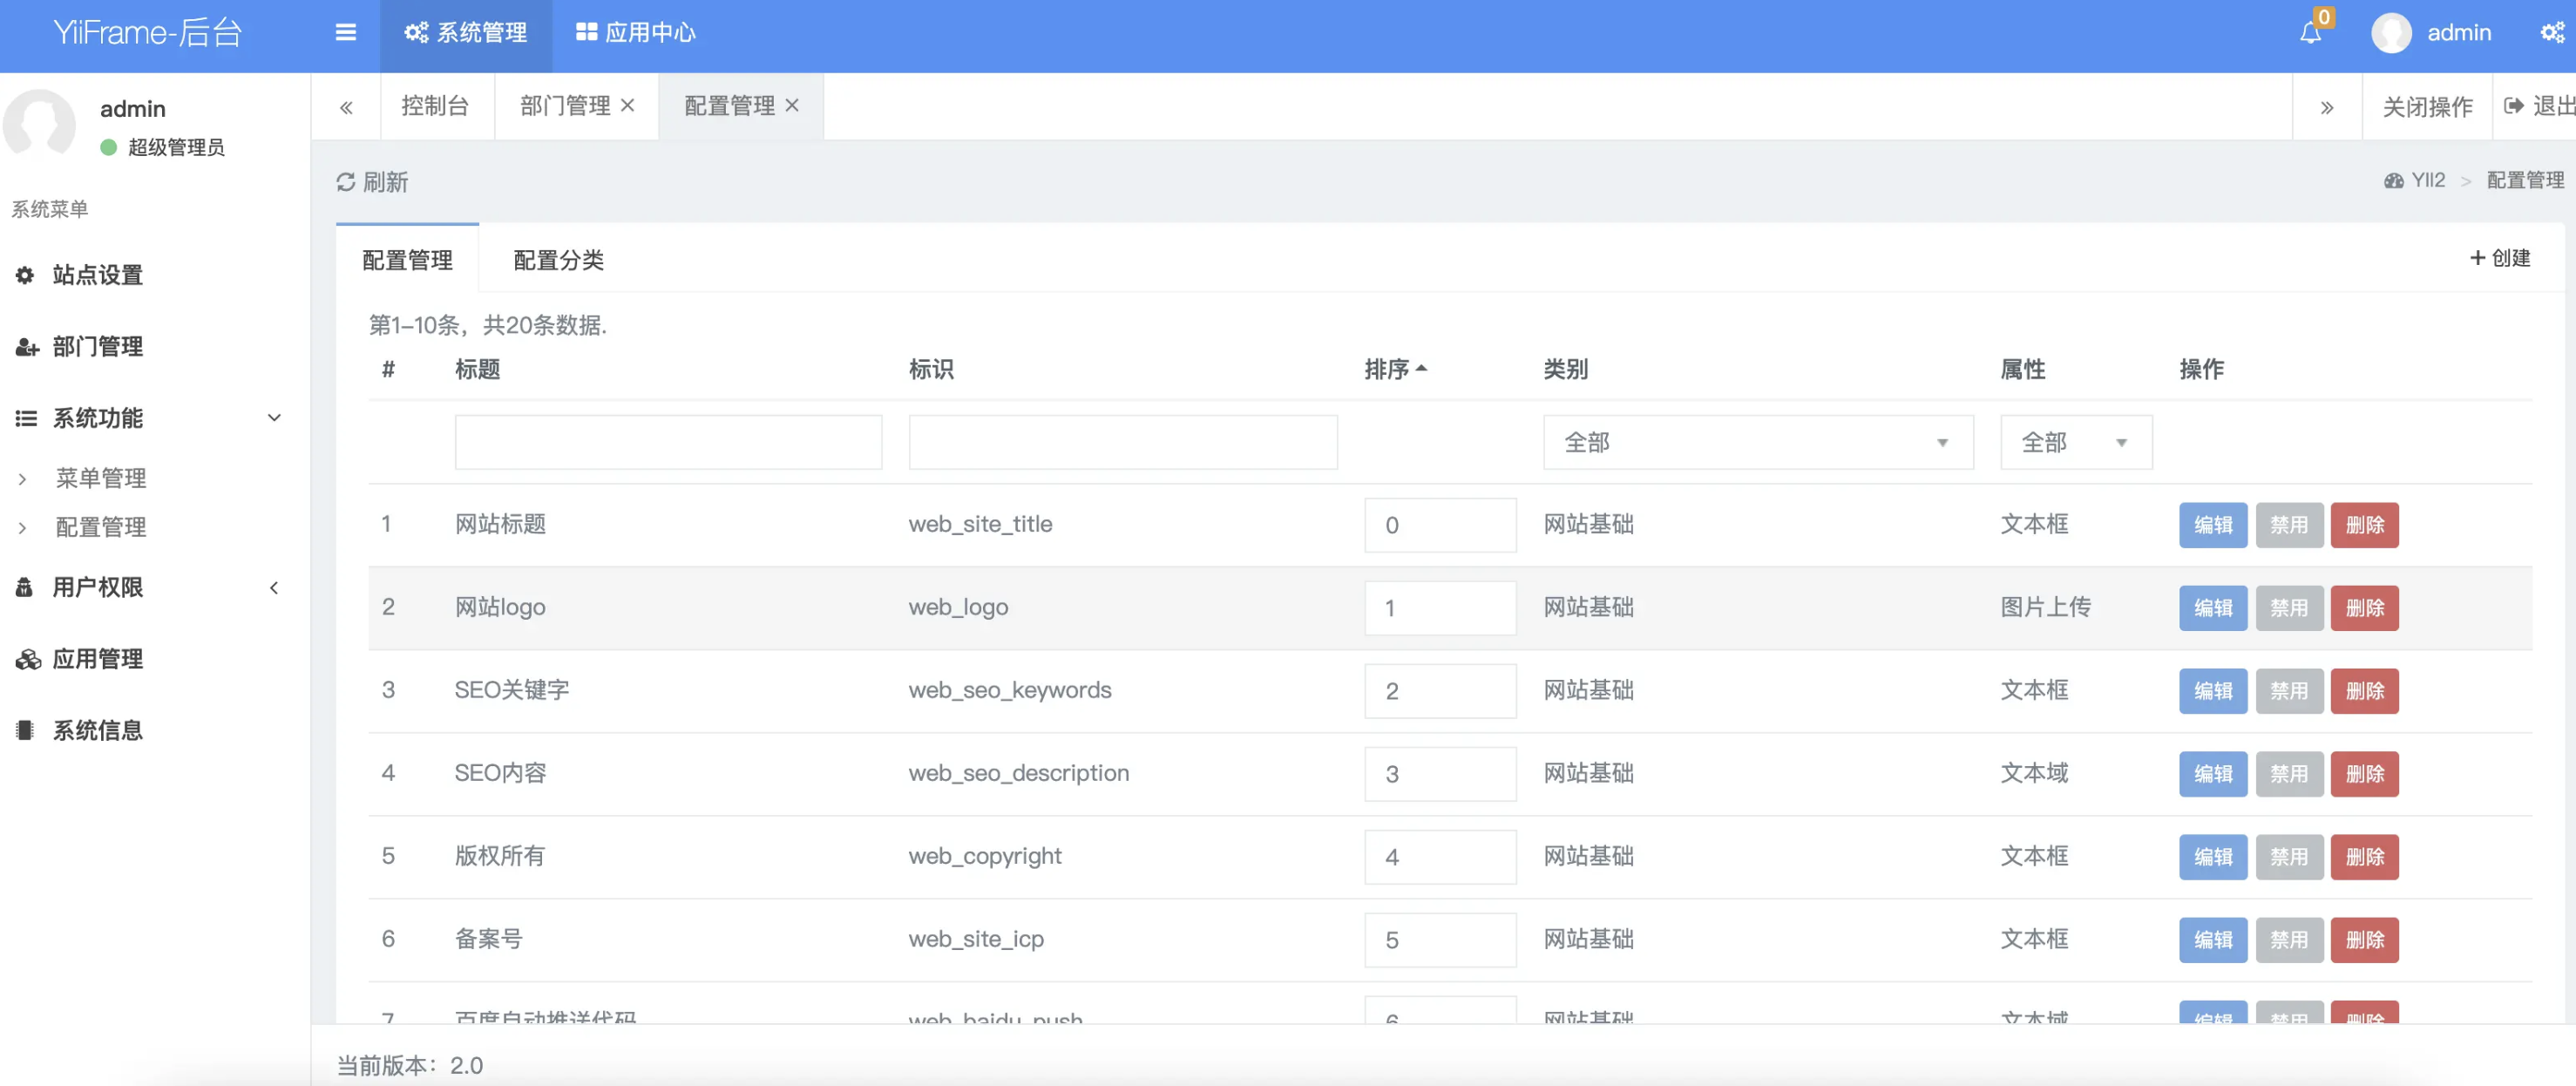2576x1086 pixels.
Task: Edit the 版权所有 row
Action: (2213, 857)
